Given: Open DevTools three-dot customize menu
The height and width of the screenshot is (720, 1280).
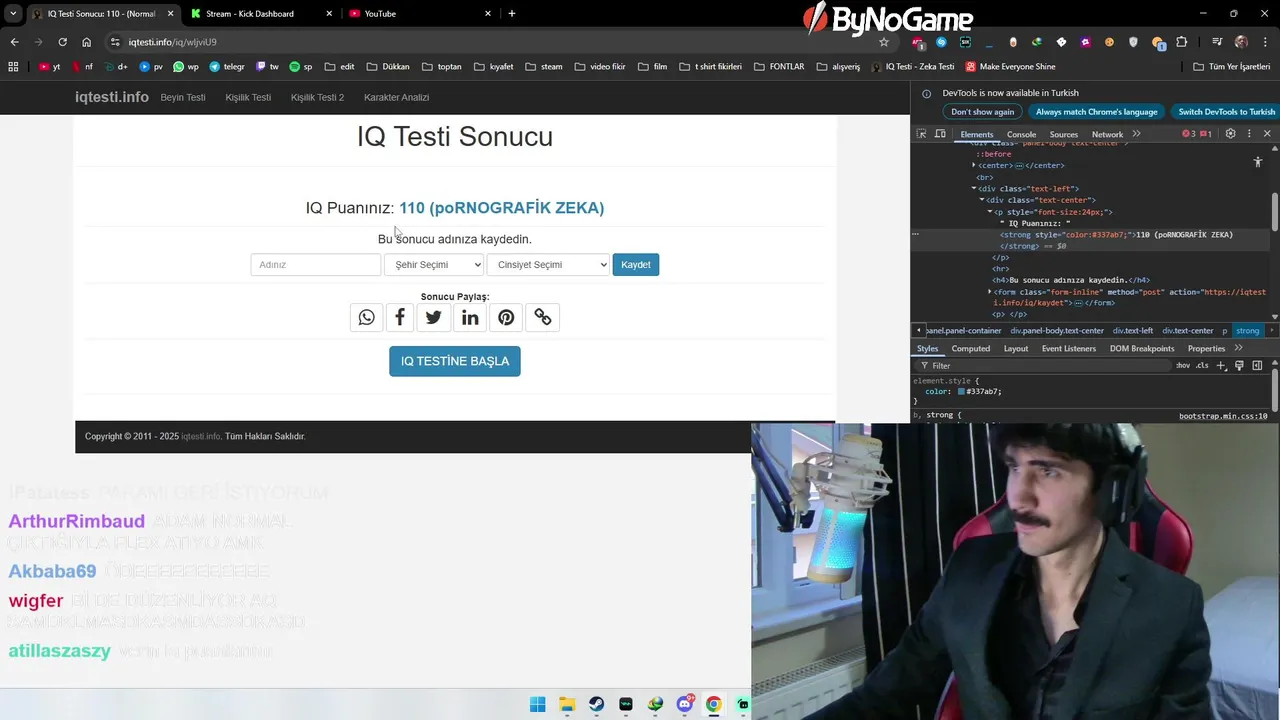Looking at the screenshot, I should [x=1249, y=134].
